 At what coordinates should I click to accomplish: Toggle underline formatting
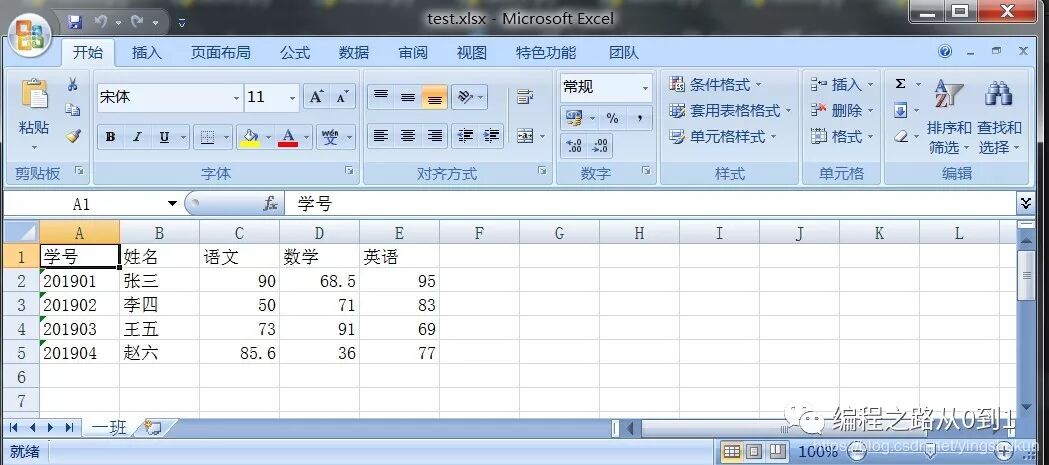(164, 137)
